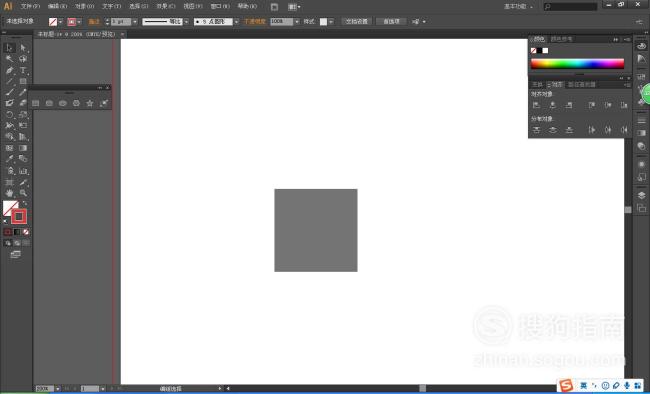This screenshot has width=650, height=394.
Task: Click the horizontal align right icon
Action: coord(569,105)
